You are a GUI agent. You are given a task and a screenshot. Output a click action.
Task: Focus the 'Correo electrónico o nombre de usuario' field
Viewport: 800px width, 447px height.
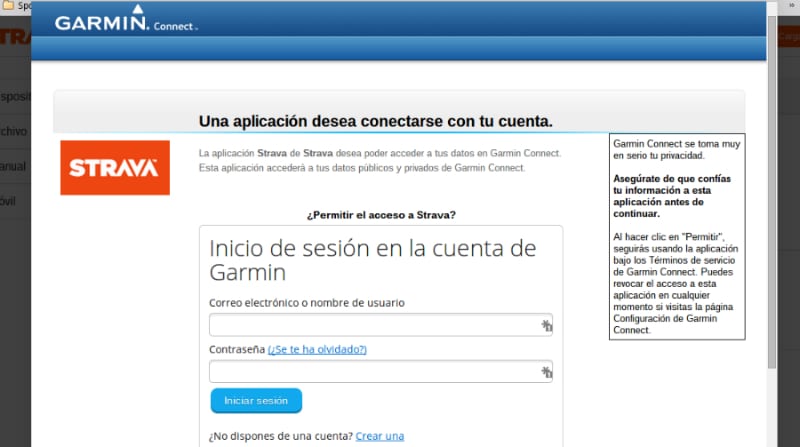pyautogui.click(x=373, y=325)
